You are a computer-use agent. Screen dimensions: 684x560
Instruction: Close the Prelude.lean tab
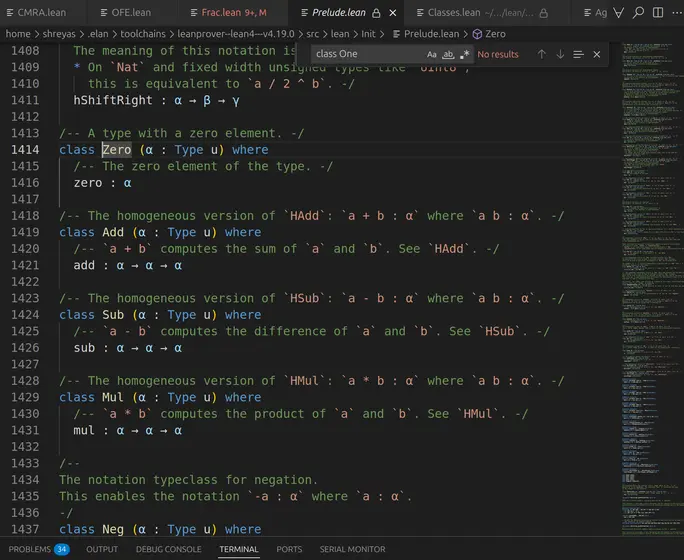(x=393, y=13)
